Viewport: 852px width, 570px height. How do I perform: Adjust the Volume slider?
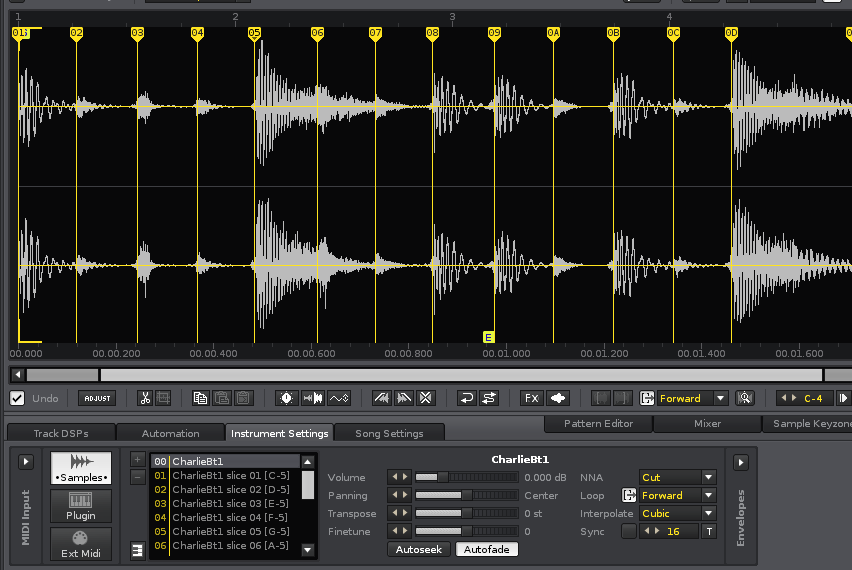(x=465, y=478)
